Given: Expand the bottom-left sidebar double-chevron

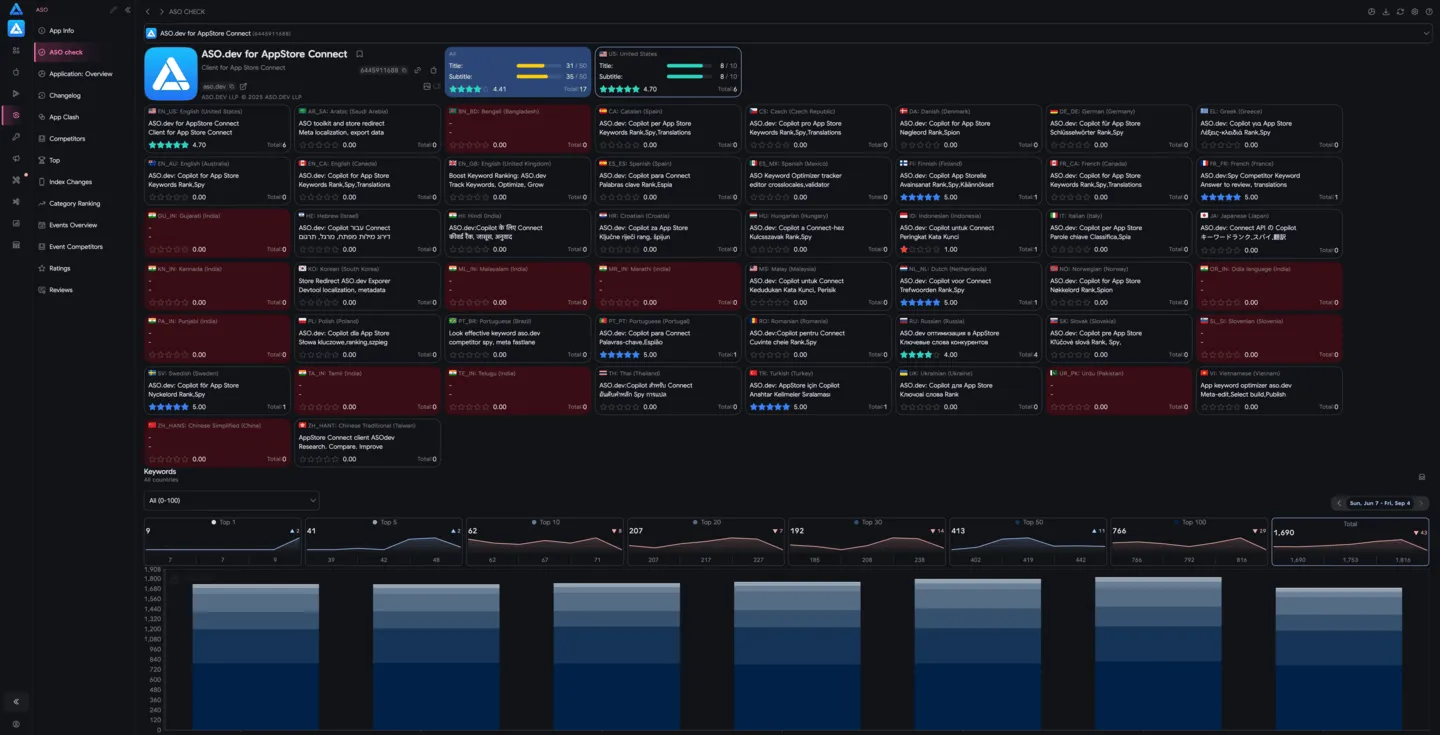Looking at the screenshot, I should 16,702.
